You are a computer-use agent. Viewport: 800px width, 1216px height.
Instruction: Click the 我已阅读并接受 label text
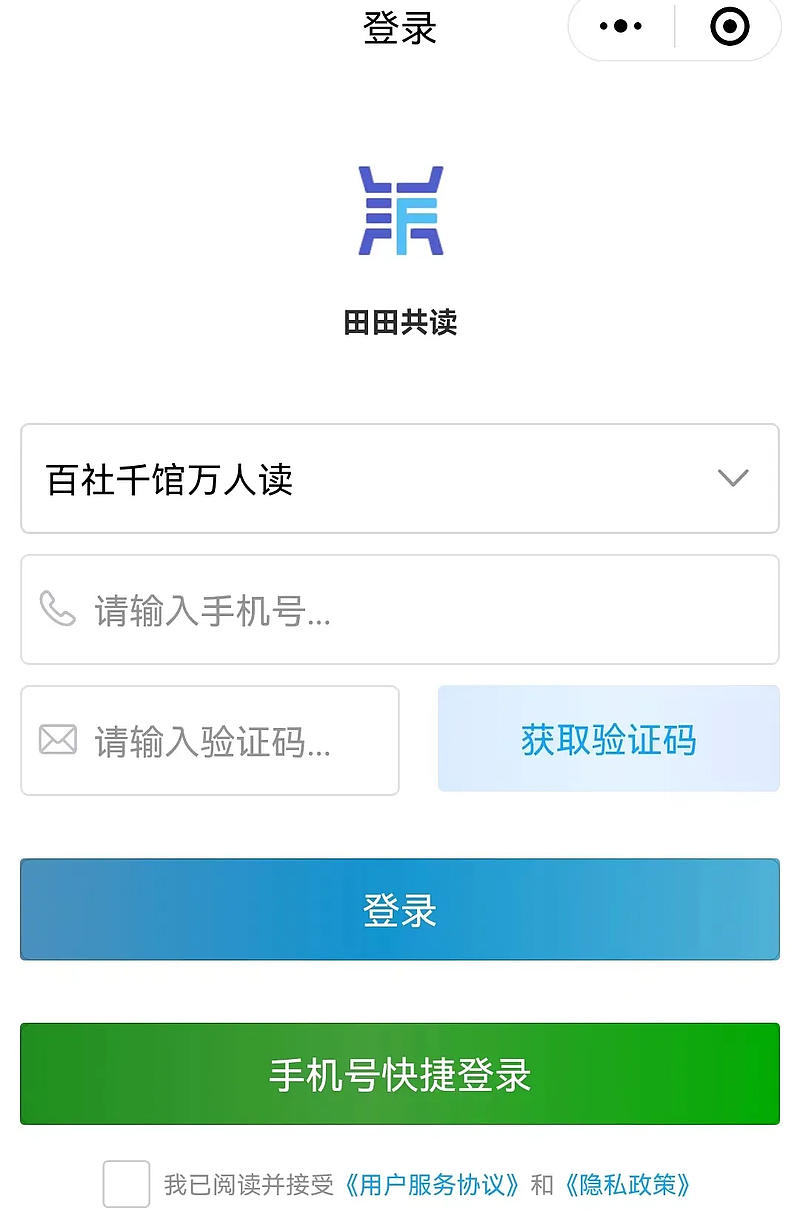coord(248,1186)
